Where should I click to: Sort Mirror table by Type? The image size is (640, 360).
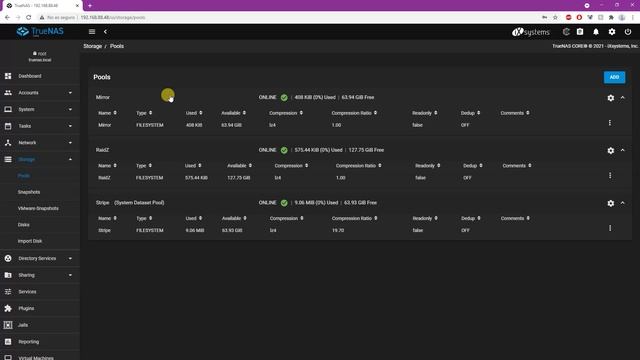pos(144,113)
